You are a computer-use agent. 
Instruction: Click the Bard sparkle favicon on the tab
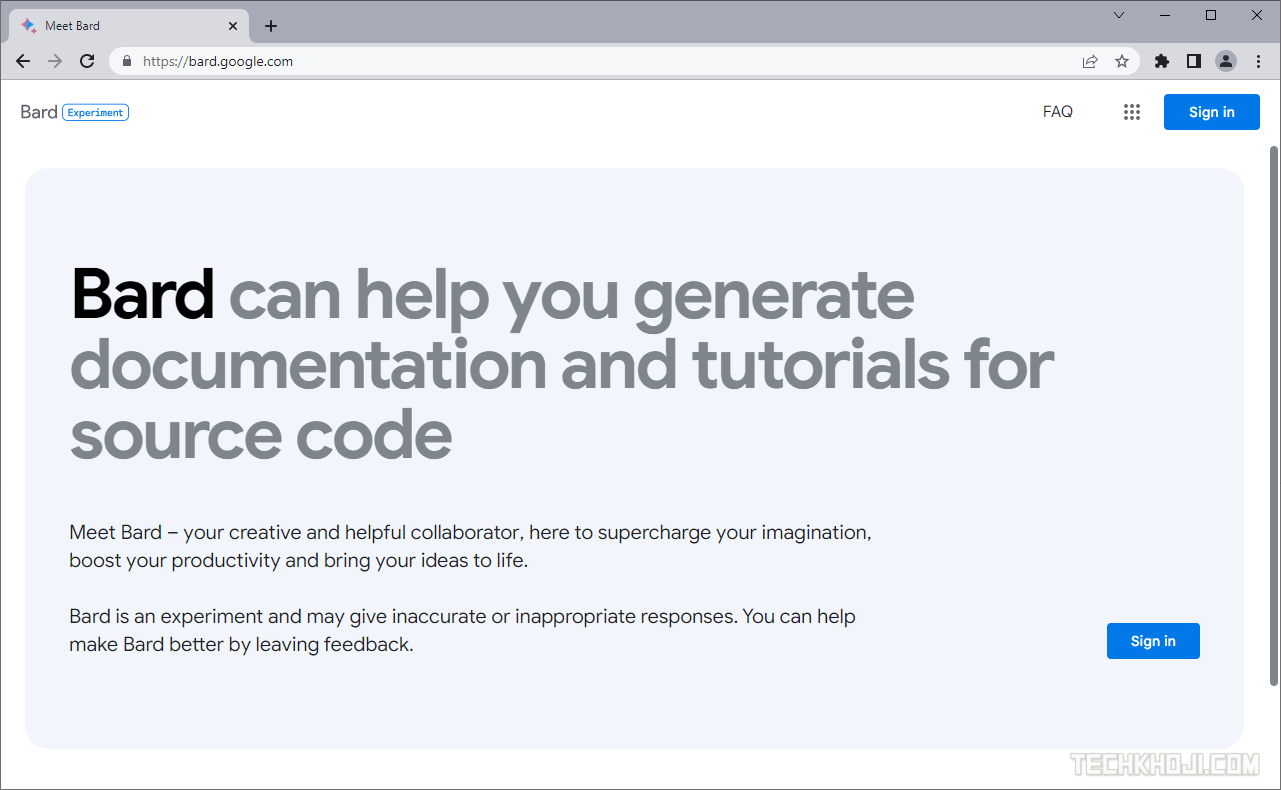pos(29,26)
